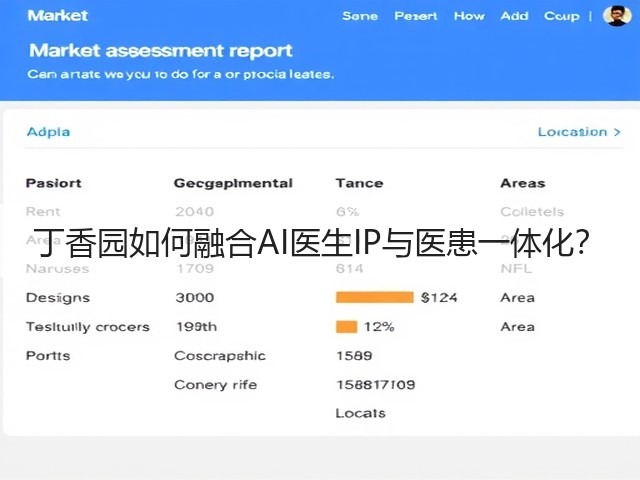640x480 pixels.
Task: Open the user profile avatar
Action: coord(616,16)
